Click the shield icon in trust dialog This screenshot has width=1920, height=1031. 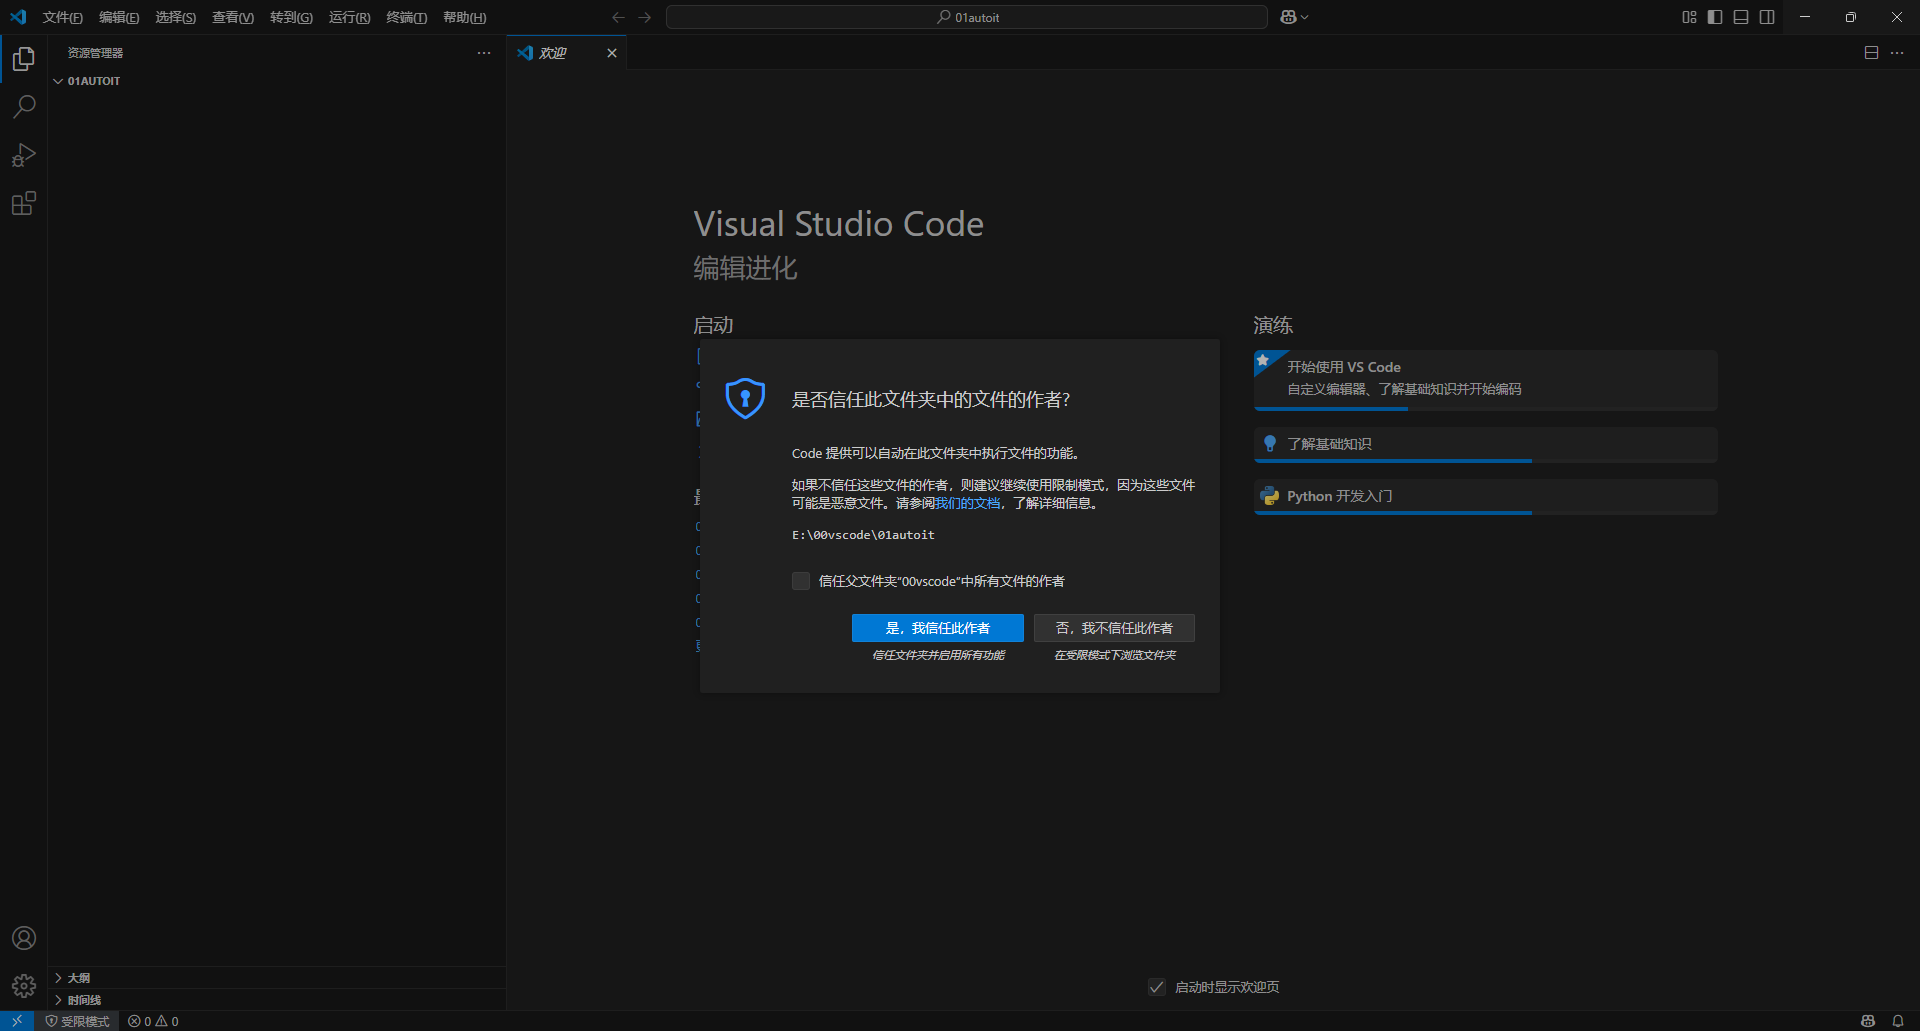click(x=745, y=398)
